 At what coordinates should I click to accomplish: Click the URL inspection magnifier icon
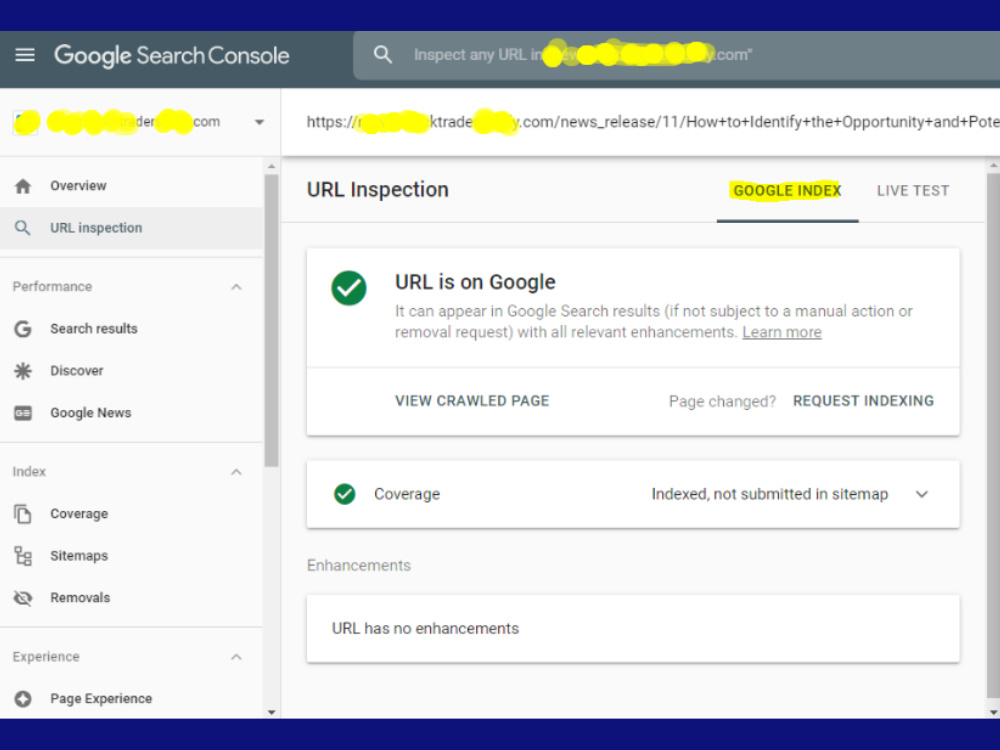(22, 228)
